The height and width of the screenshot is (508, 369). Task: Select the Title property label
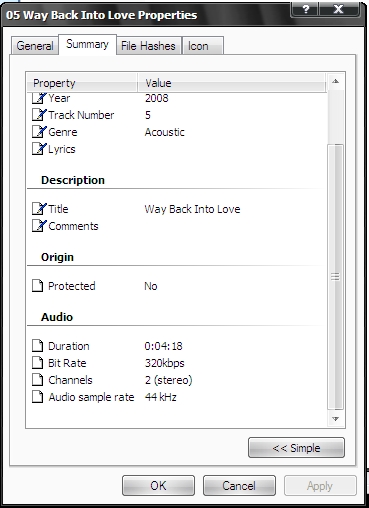click(x=58, y=209)
